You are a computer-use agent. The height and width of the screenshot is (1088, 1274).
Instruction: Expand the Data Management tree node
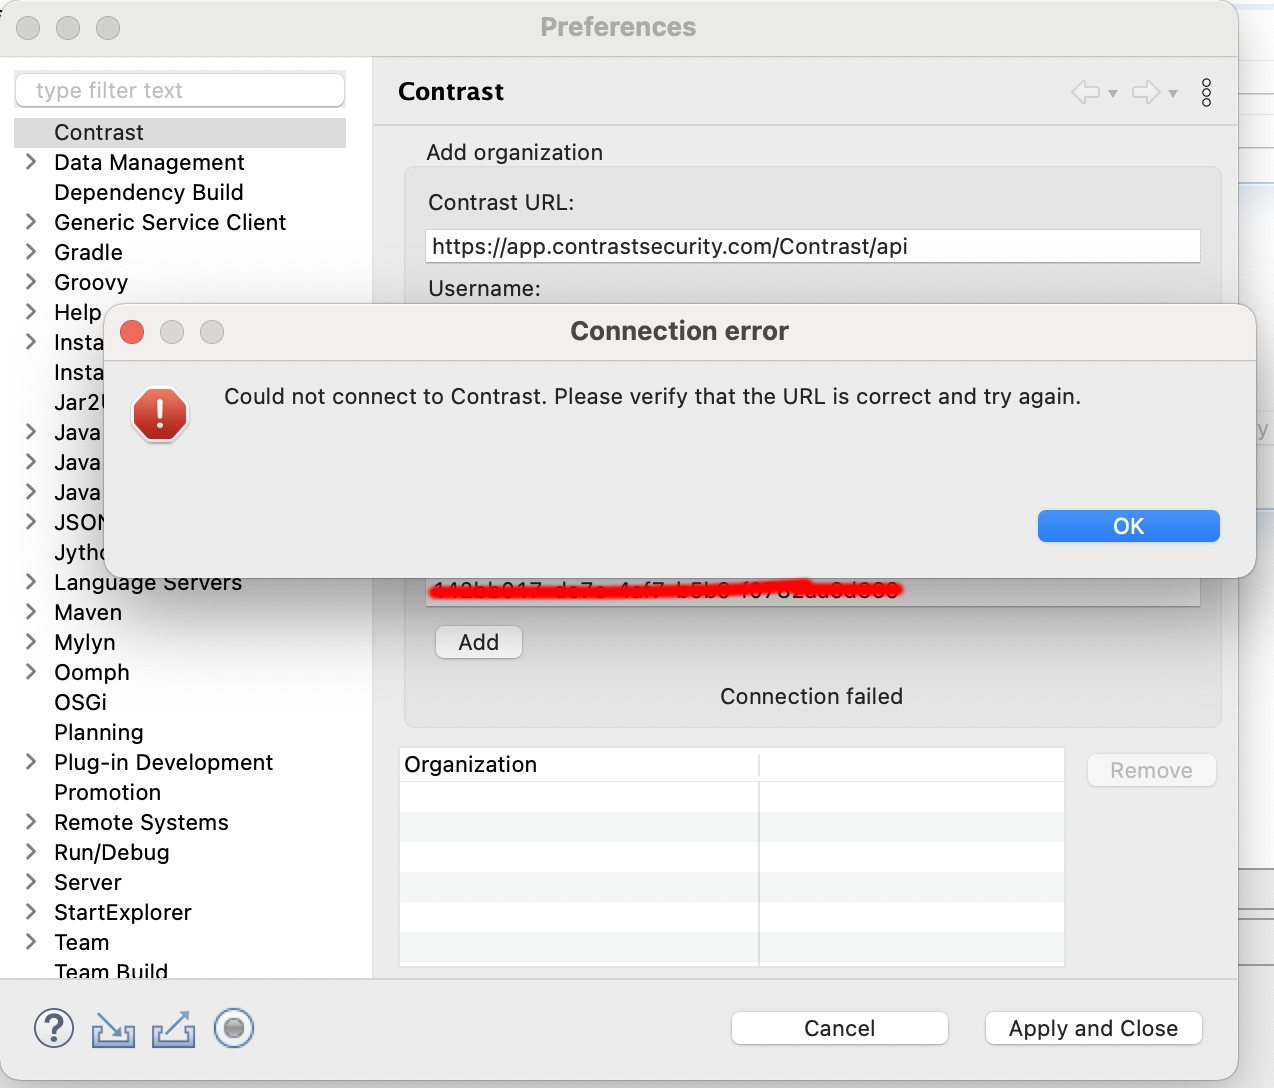click(x=31, y=162)
